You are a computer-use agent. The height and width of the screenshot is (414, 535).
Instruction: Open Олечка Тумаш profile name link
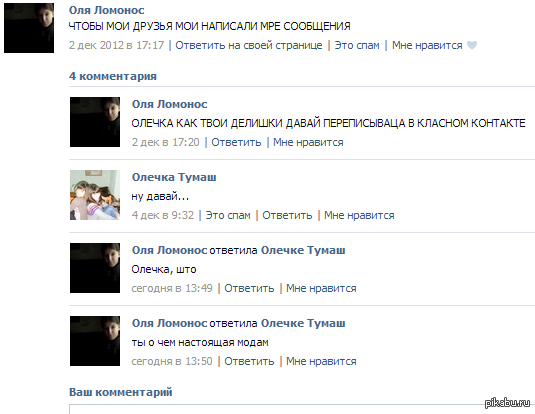[174, 177]
